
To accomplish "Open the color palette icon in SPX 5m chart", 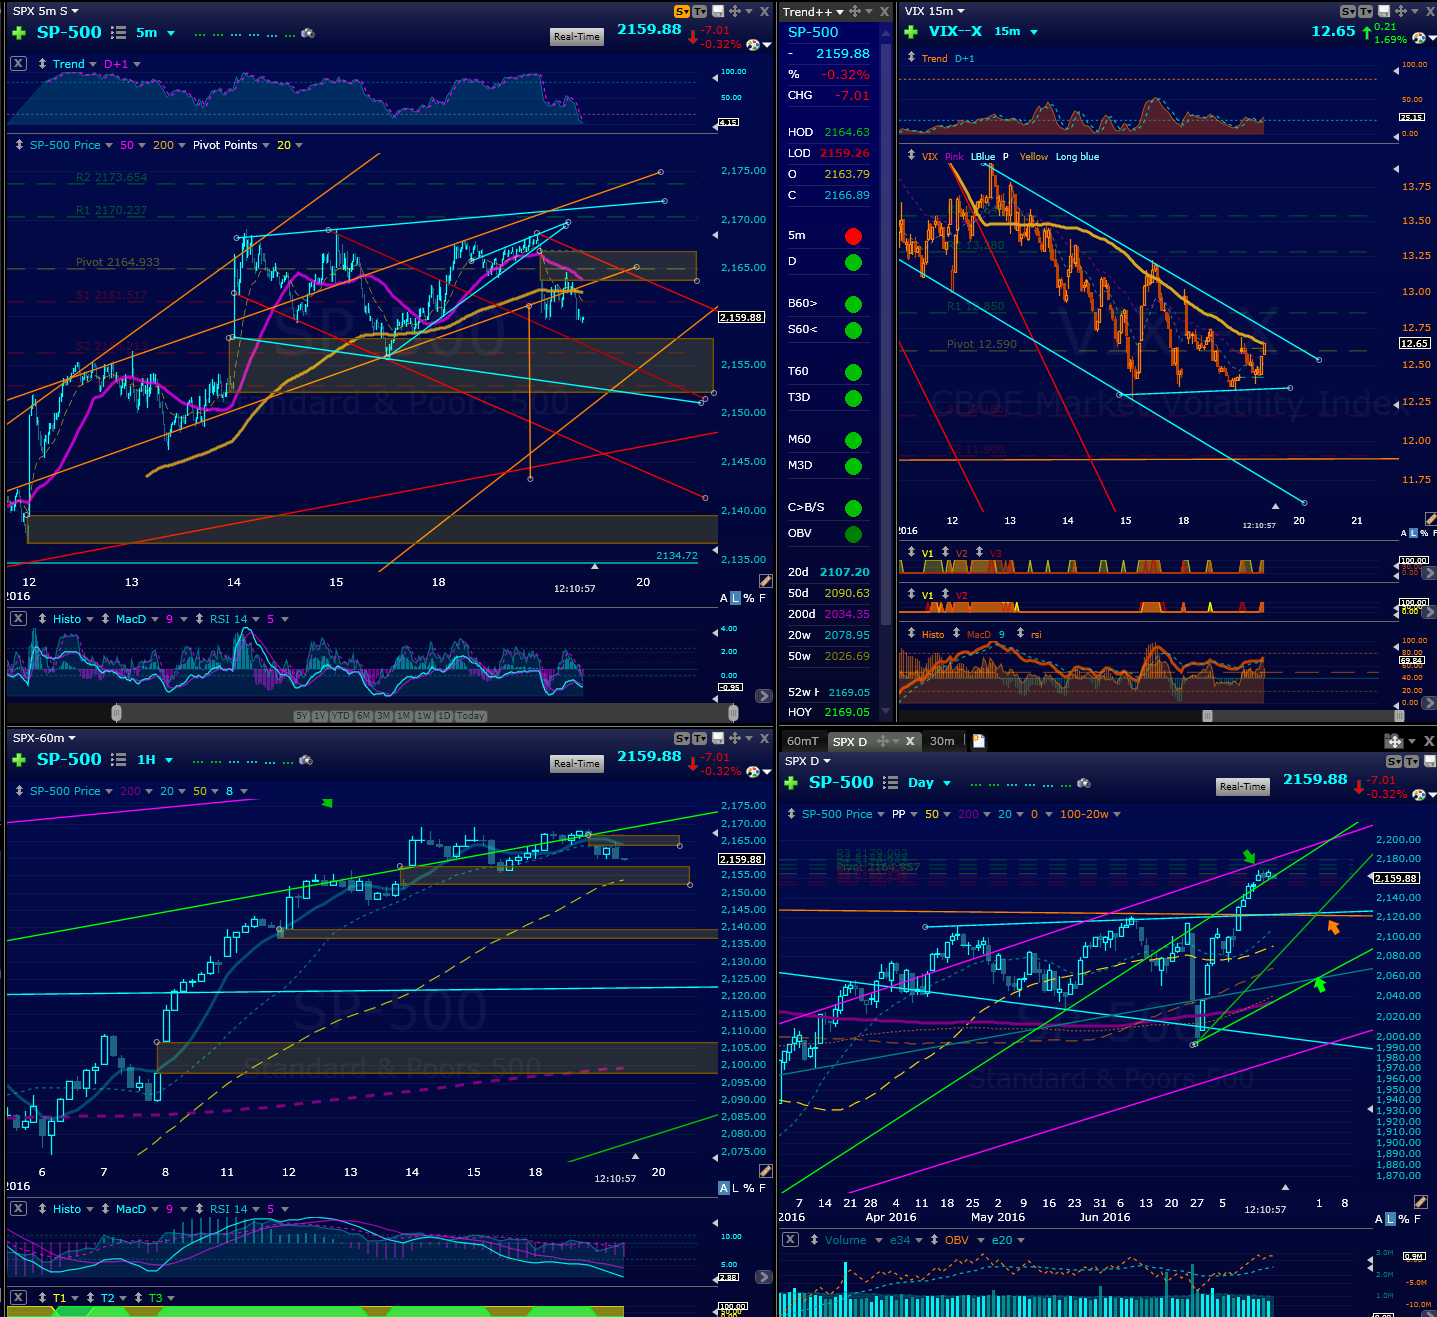I will 753,44.
